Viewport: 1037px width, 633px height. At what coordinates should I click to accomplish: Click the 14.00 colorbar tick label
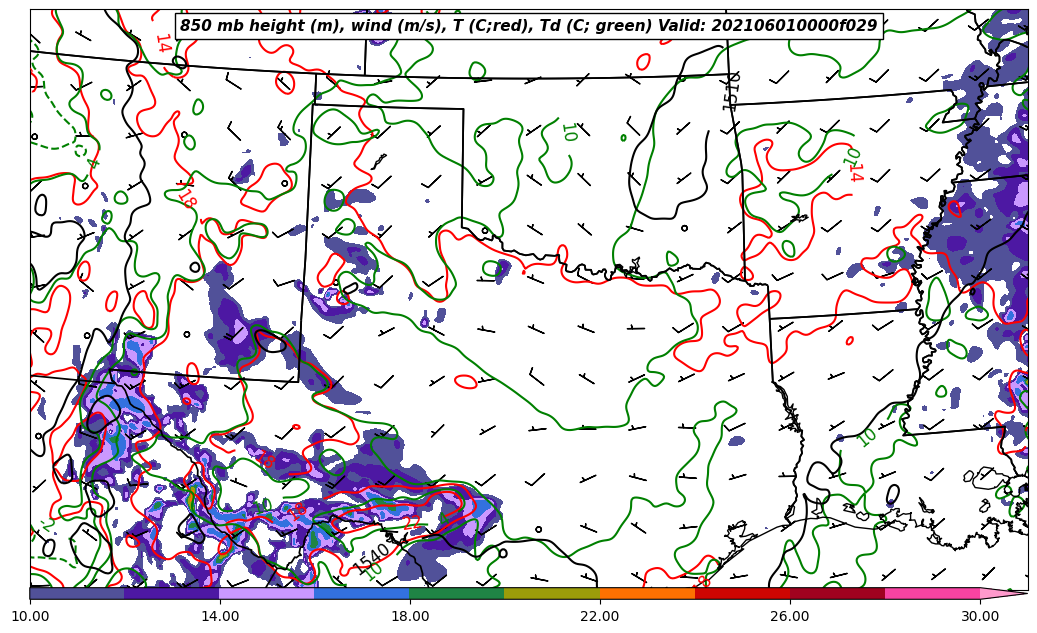coord(220,616)
